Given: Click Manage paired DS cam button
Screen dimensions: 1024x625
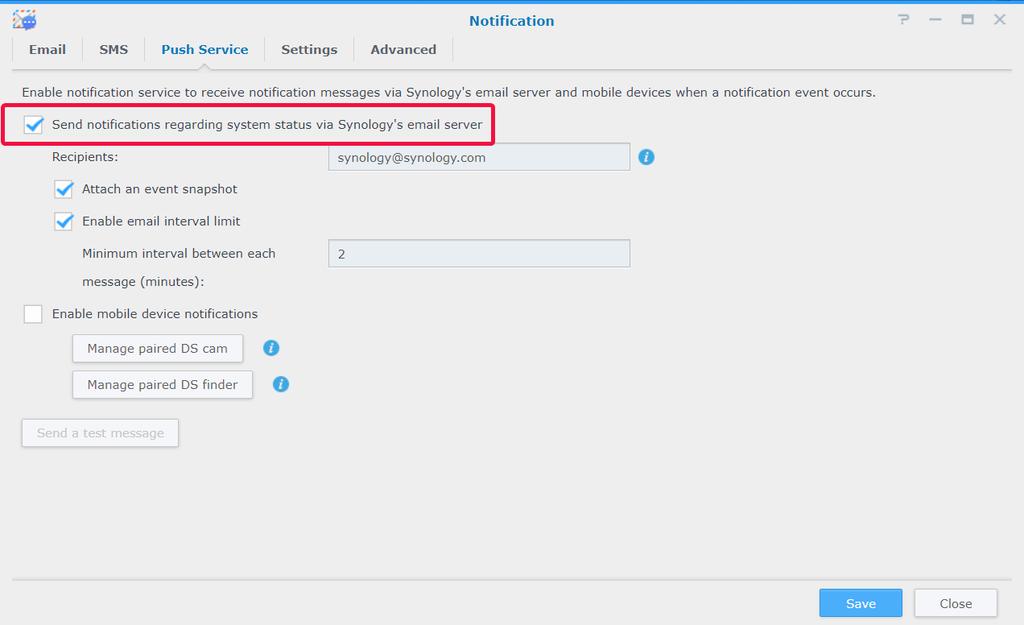Looking at the screenshot, I should pyautogui.click(x=157, y=349).
